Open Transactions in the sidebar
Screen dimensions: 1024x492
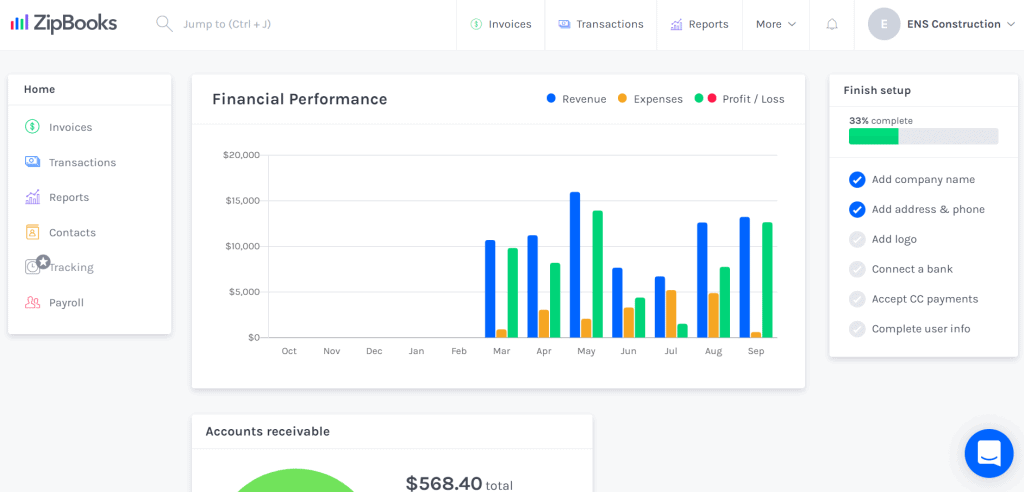coord(82,162)
